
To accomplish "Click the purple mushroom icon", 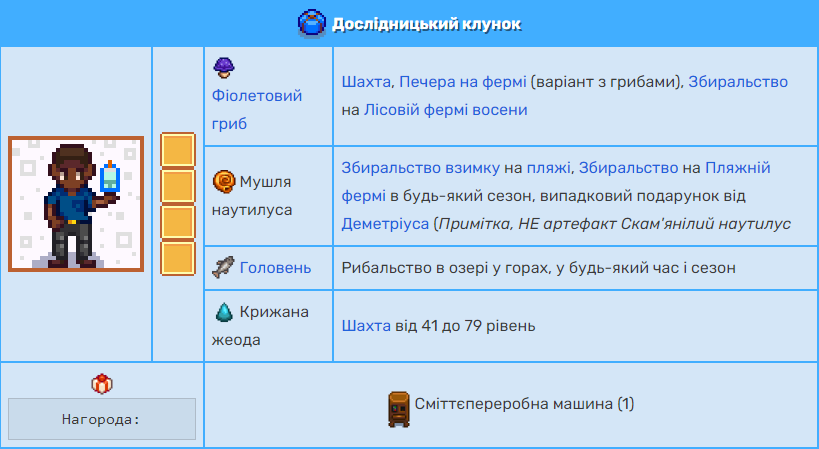I will [x=224, y=68].
